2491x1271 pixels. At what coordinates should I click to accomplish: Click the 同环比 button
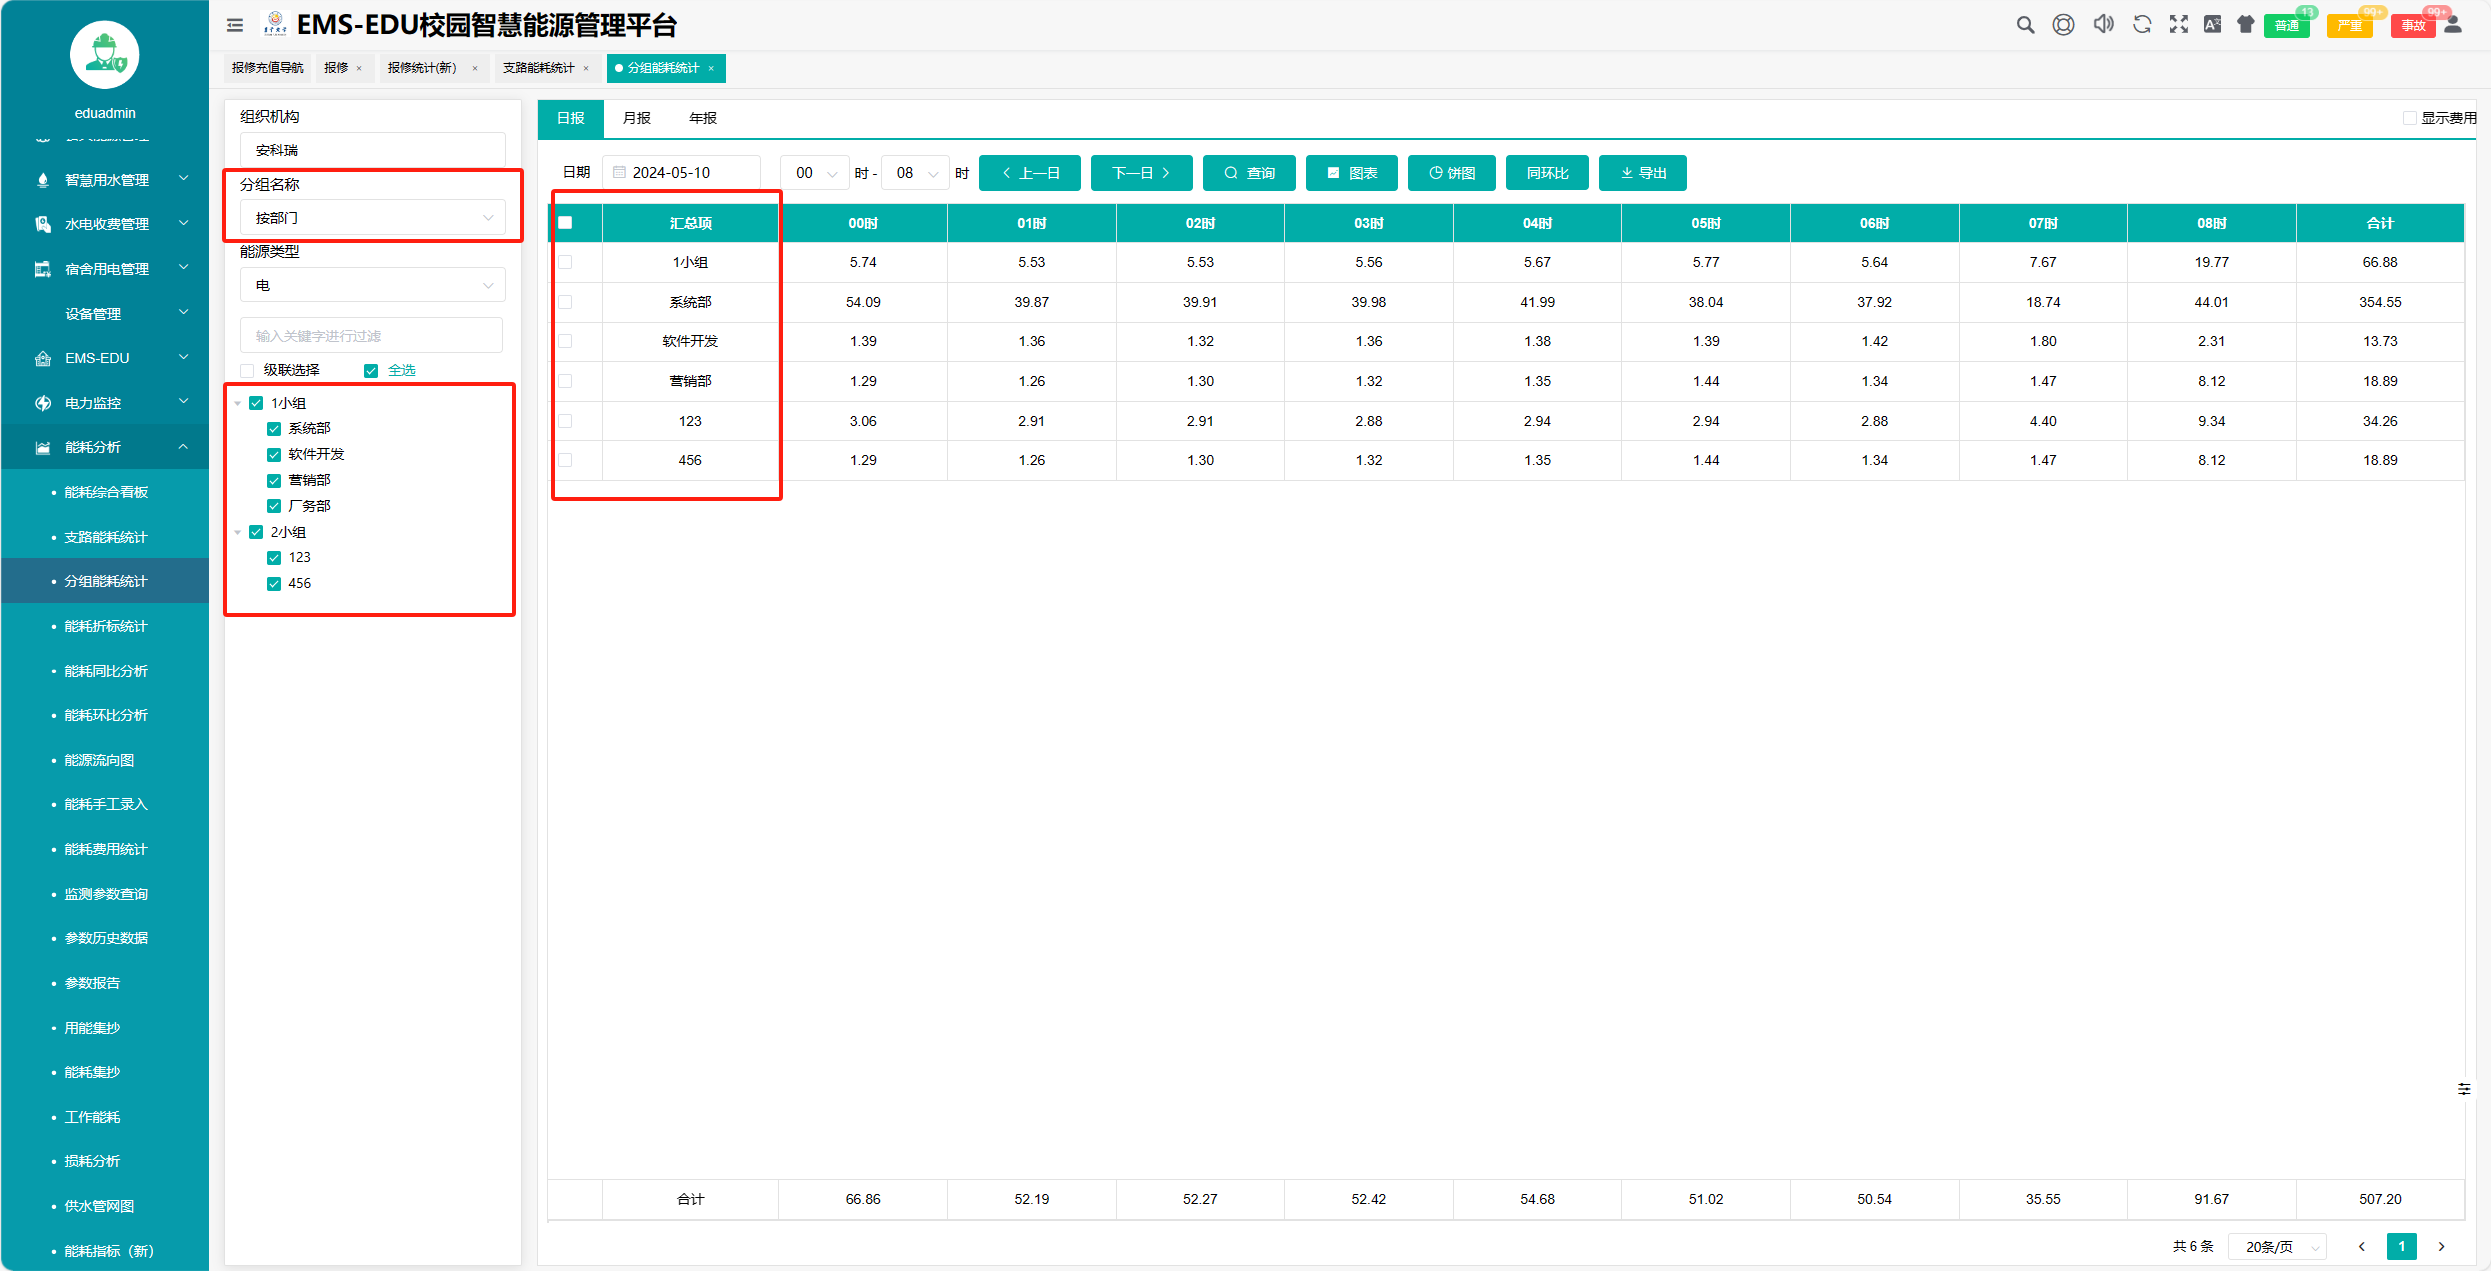click(1547, 173)
